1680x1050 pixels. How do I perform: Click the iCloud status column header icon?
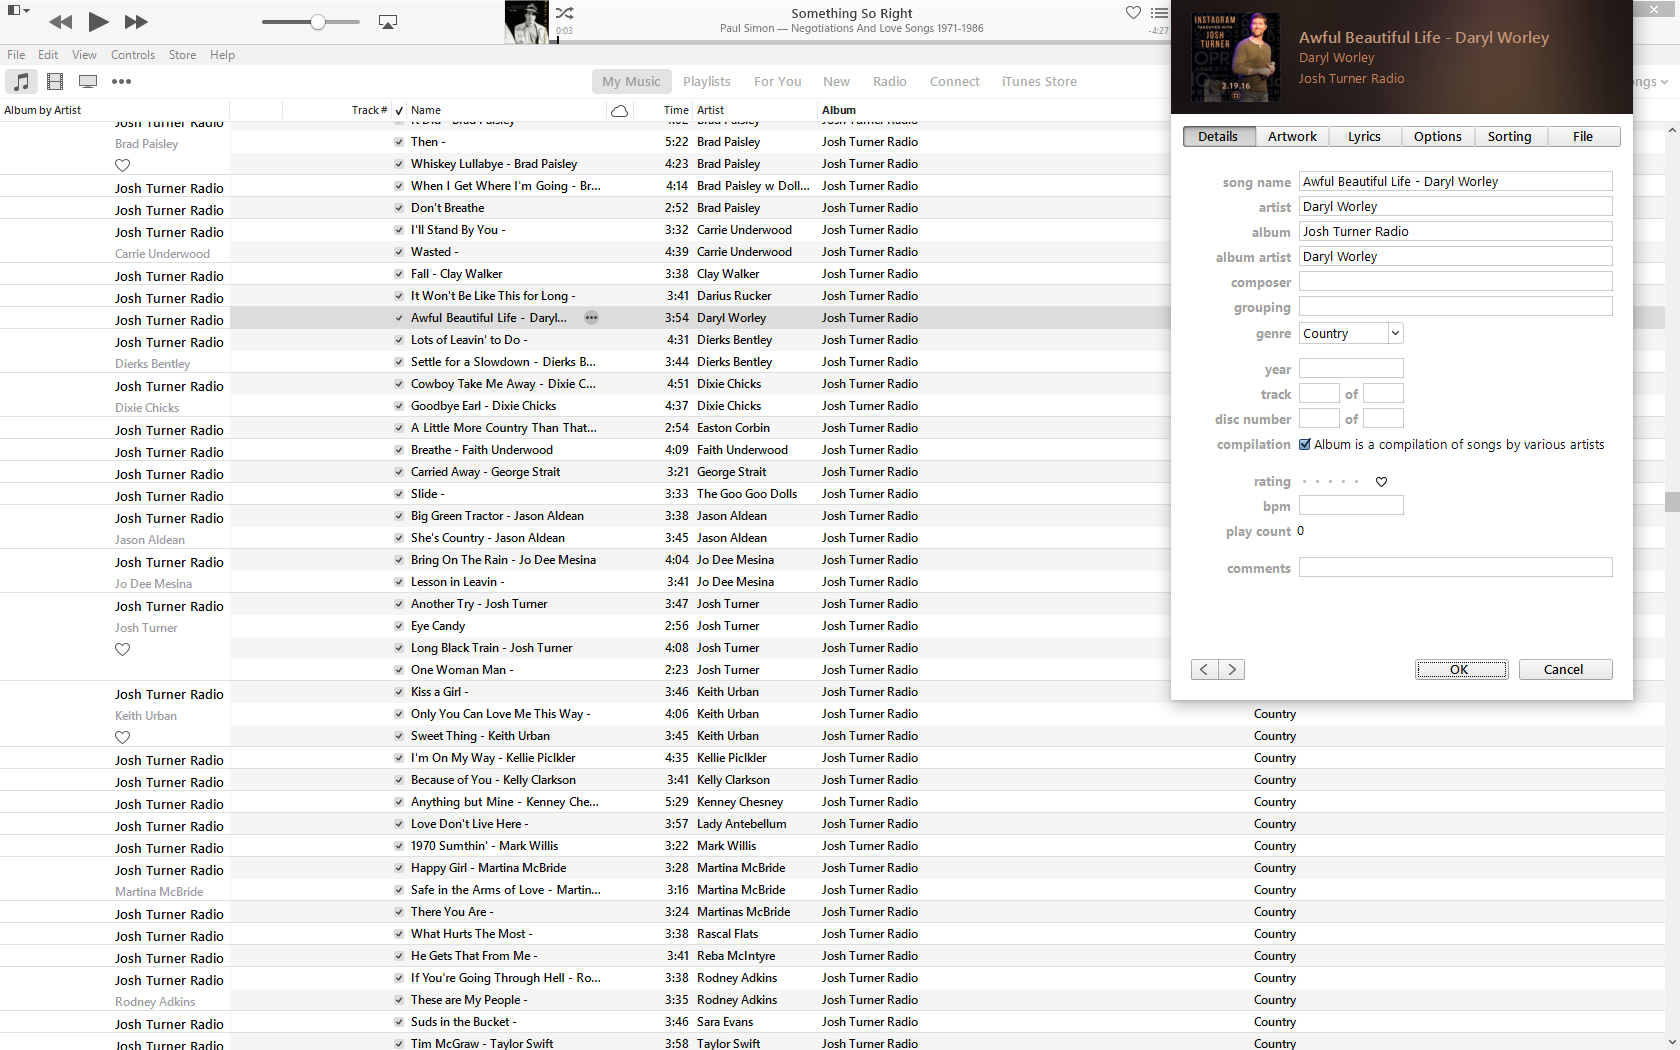click(x=619, y=110)
